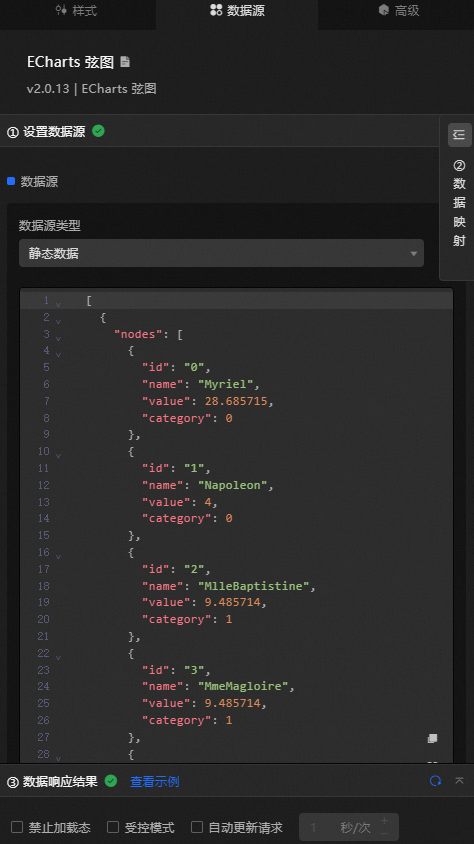Check the 自动更新请求 option
474x844 pixels.
[197, 827]
